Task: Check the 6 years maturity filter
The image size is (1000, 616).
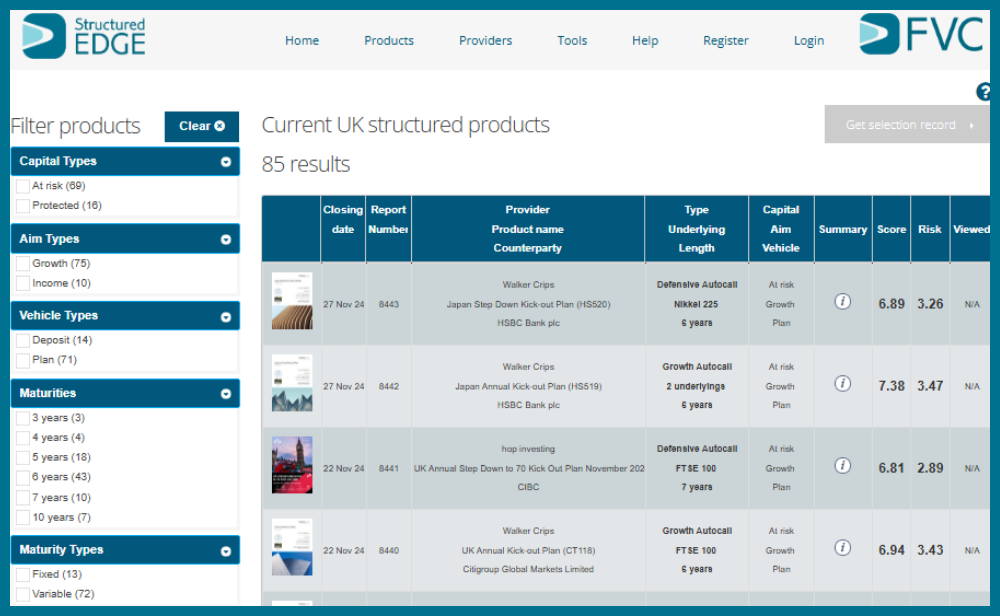Action: 23,478
